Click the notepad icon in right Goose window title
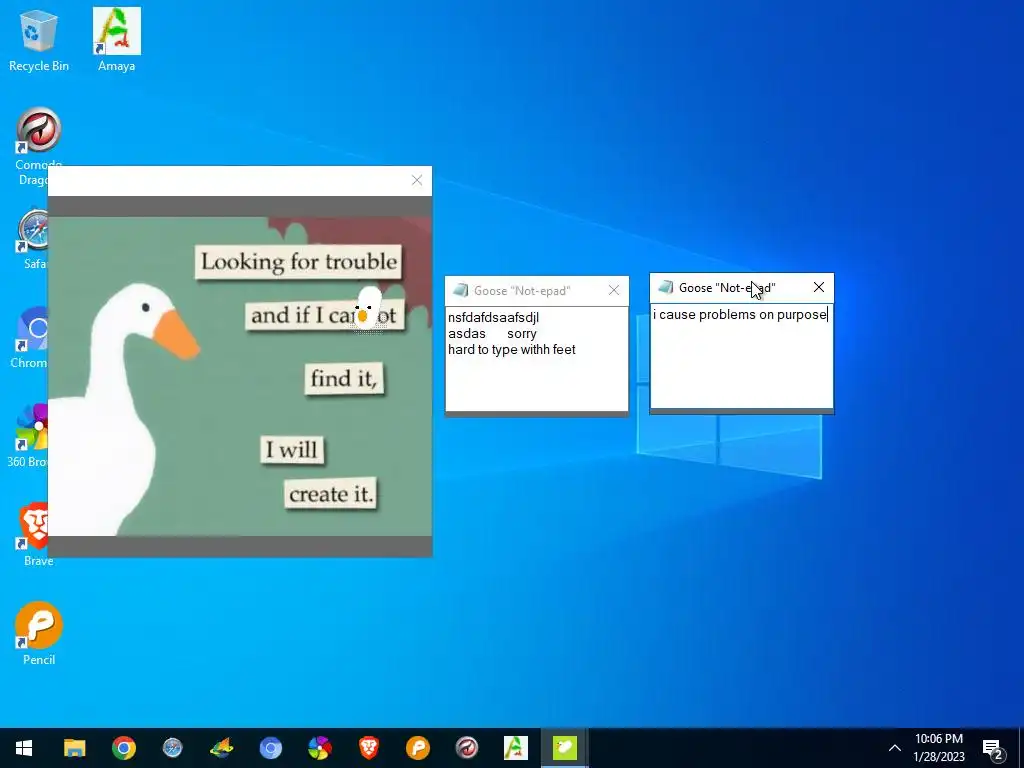This screenshot has width=1024, height=768. pos(665,287)
